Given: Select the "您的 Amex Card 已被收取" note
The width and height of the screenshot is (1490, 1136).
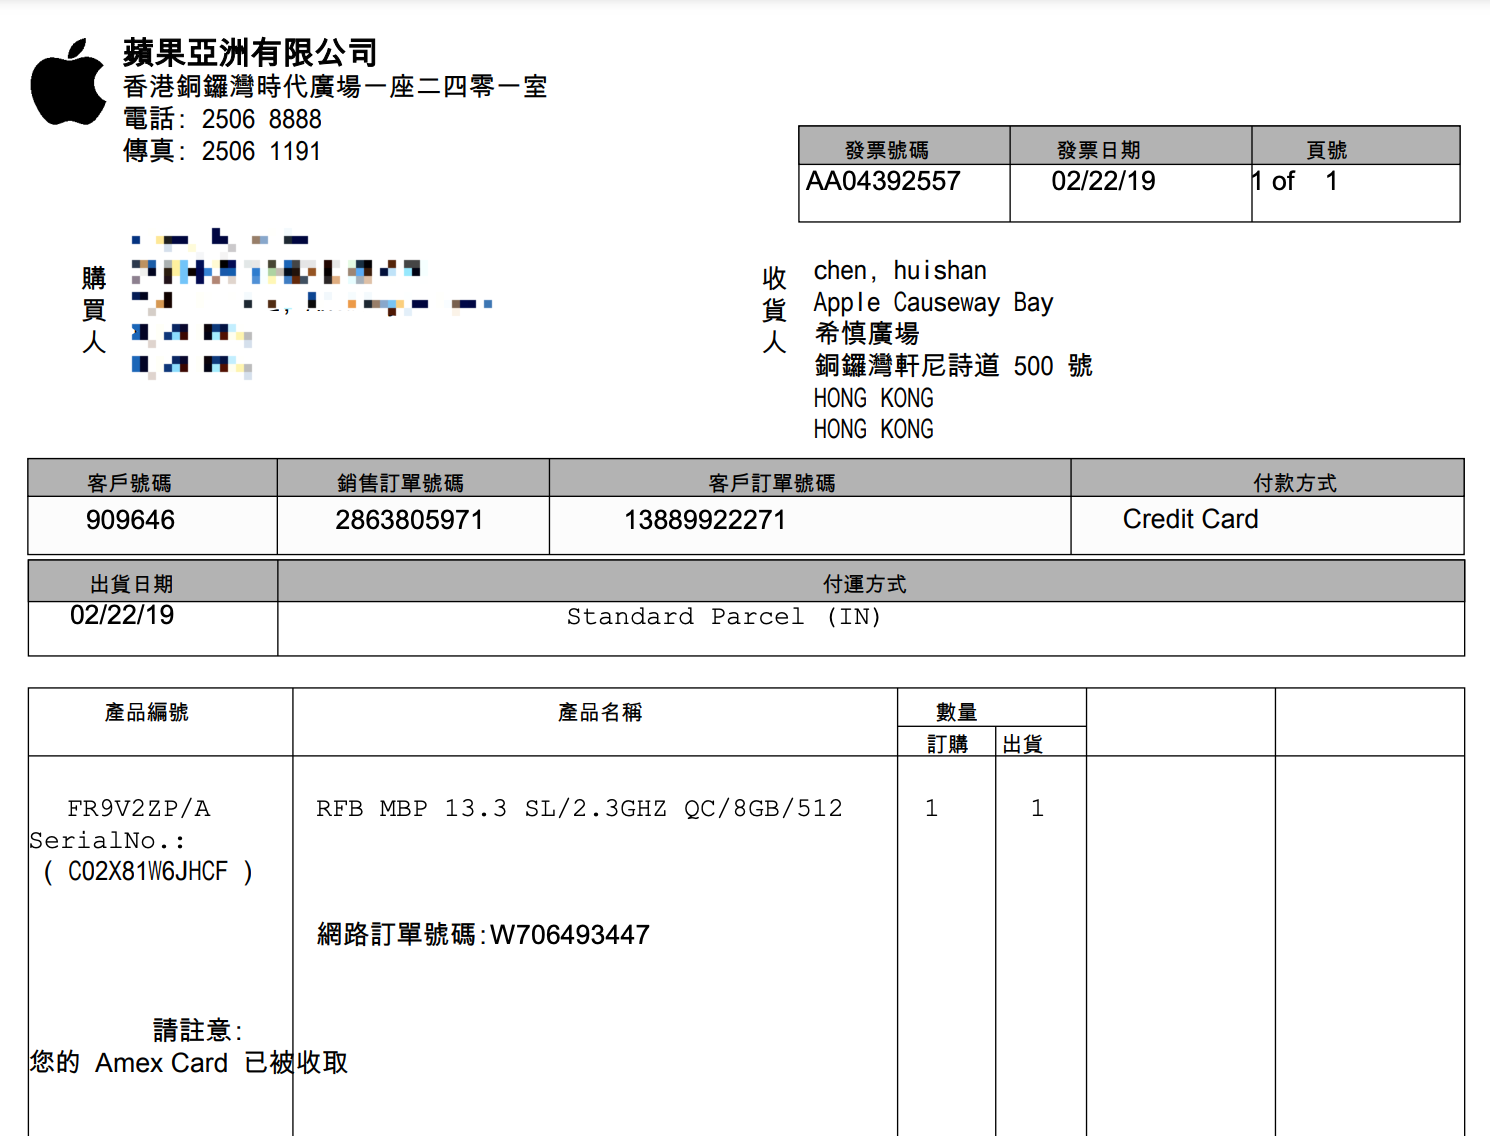Looking at the screenshot, I should point(189,1063).
